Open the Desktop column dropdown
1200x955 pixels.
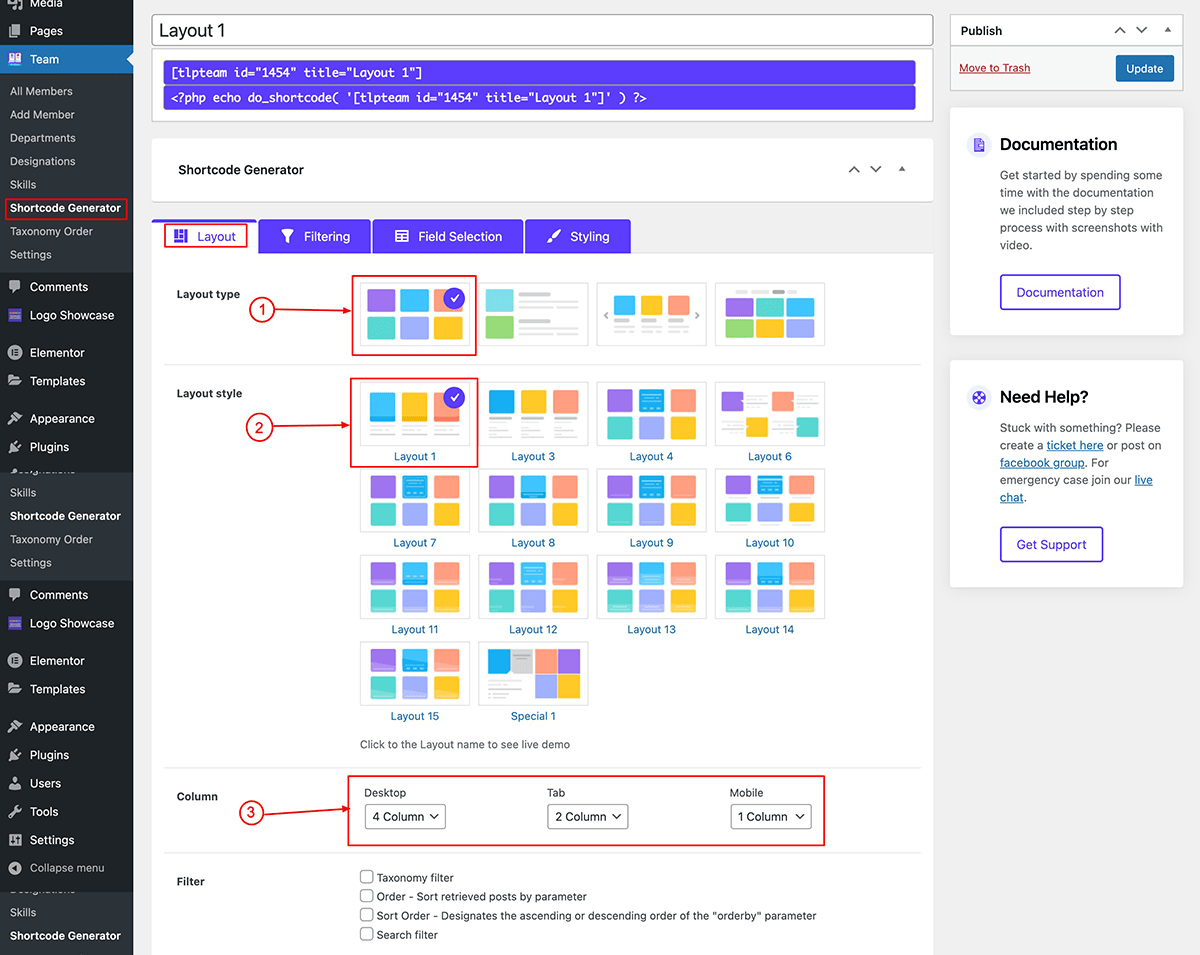(405, 817)
